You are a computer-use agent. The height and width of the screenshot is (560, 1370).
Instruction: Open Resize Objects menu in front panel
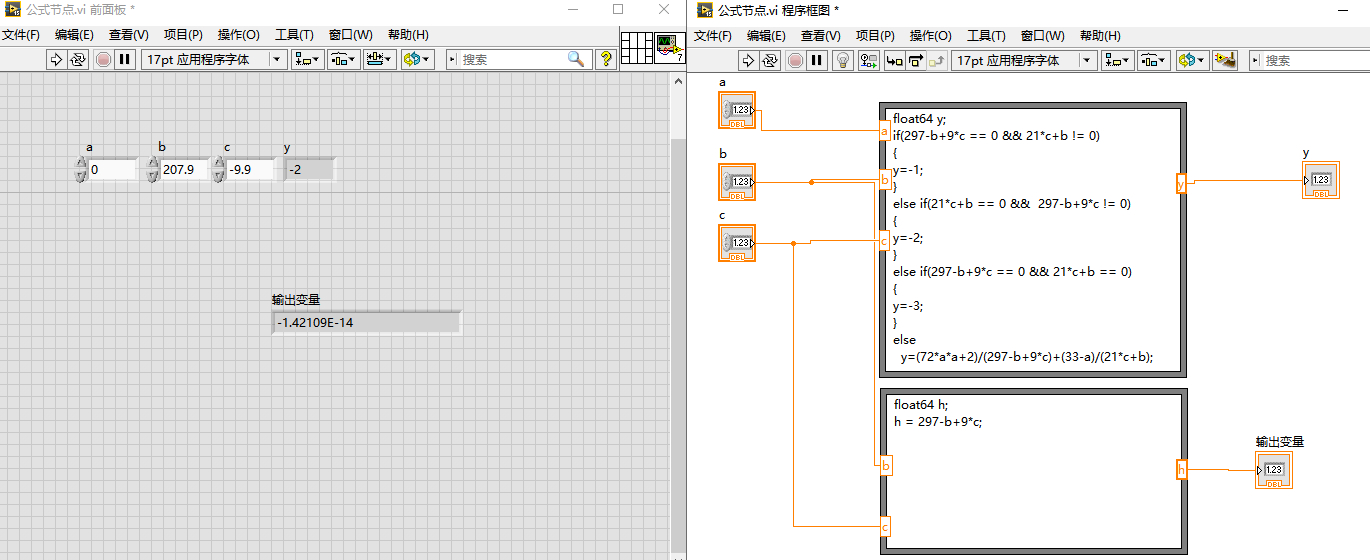380,60
